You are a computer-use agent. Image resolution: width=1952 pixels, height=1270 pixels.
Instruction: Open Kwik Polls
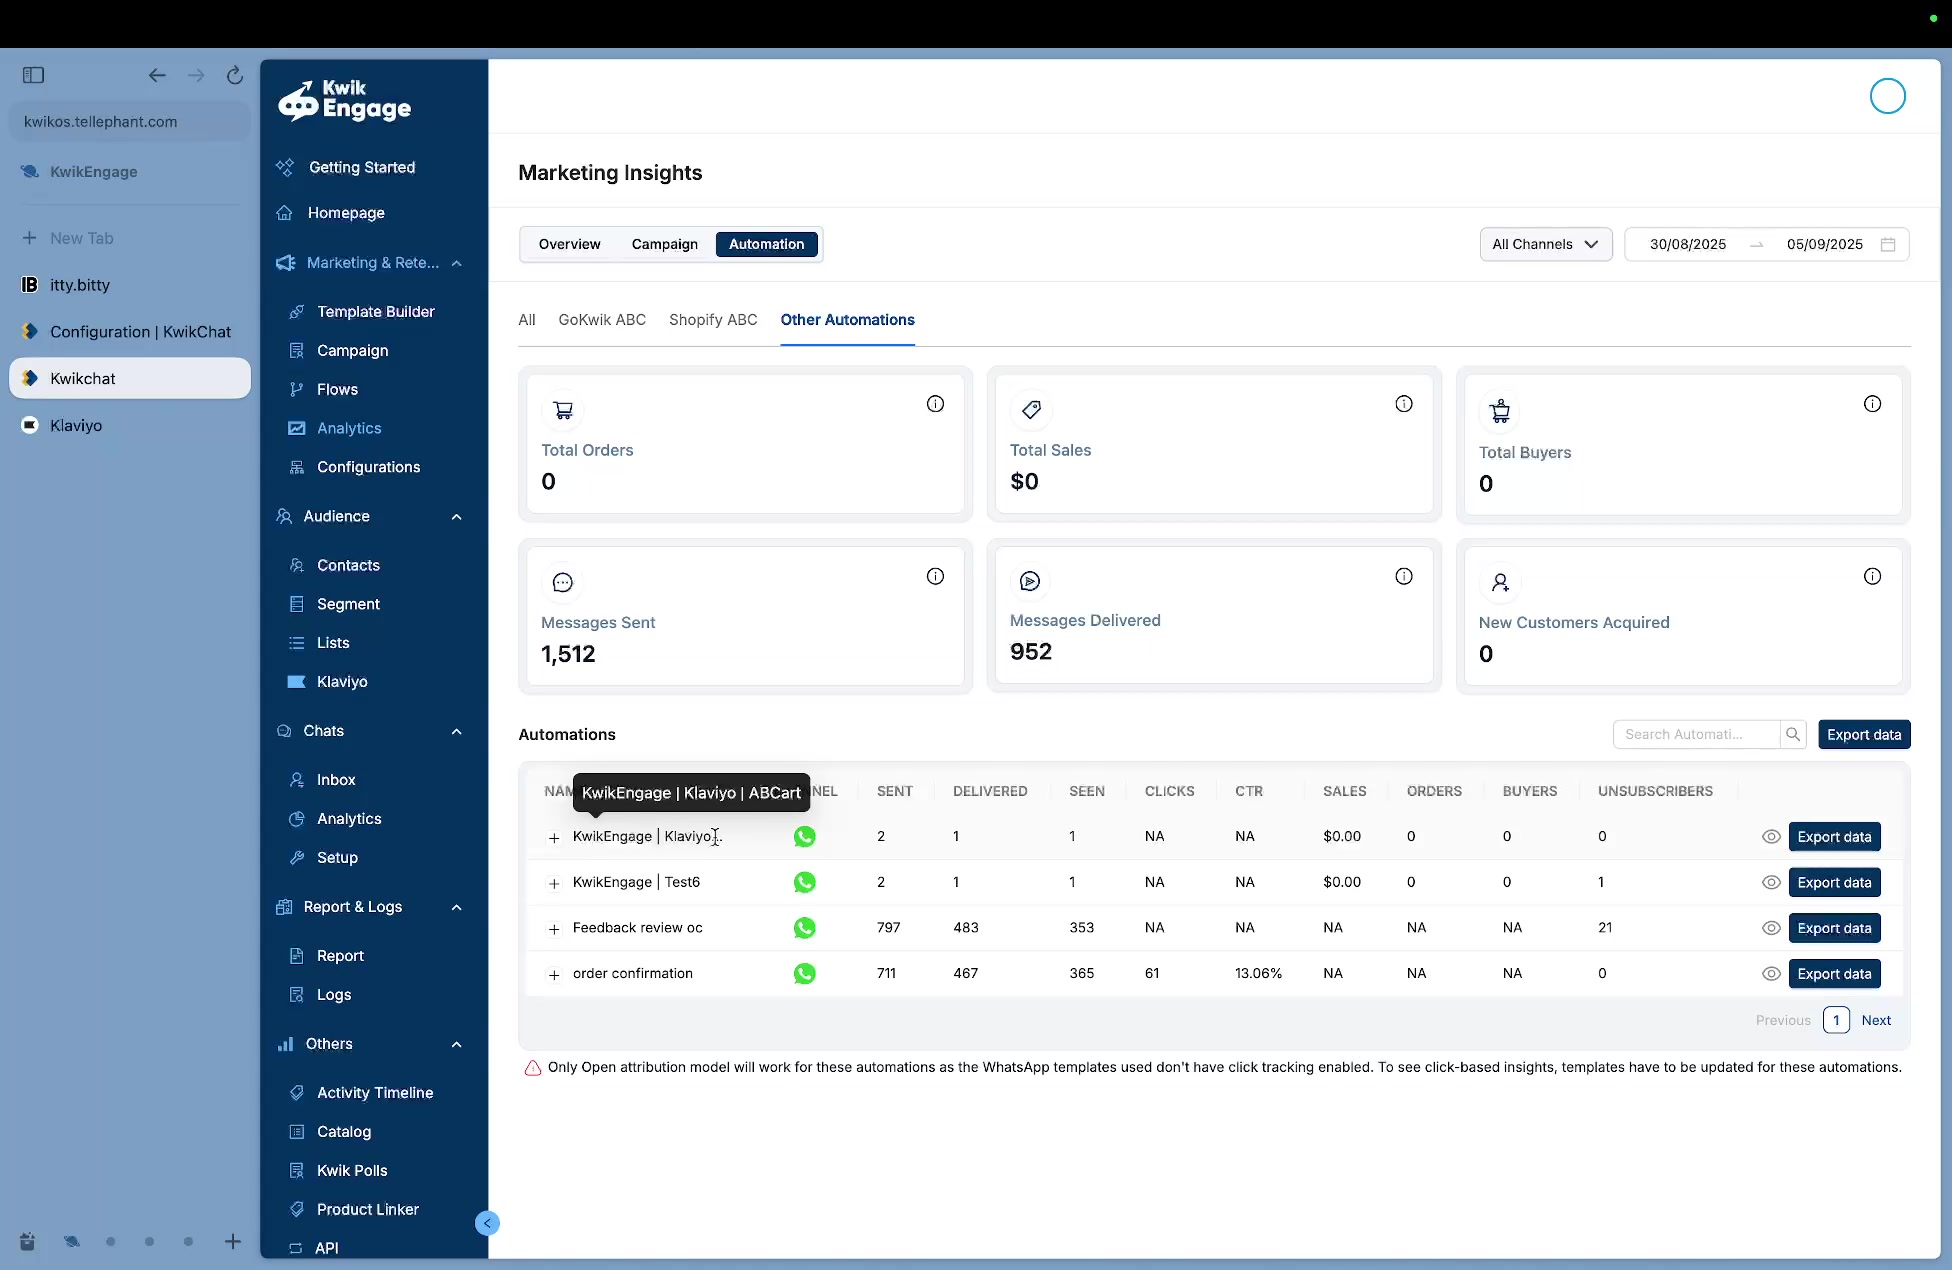click(352, 1171)
